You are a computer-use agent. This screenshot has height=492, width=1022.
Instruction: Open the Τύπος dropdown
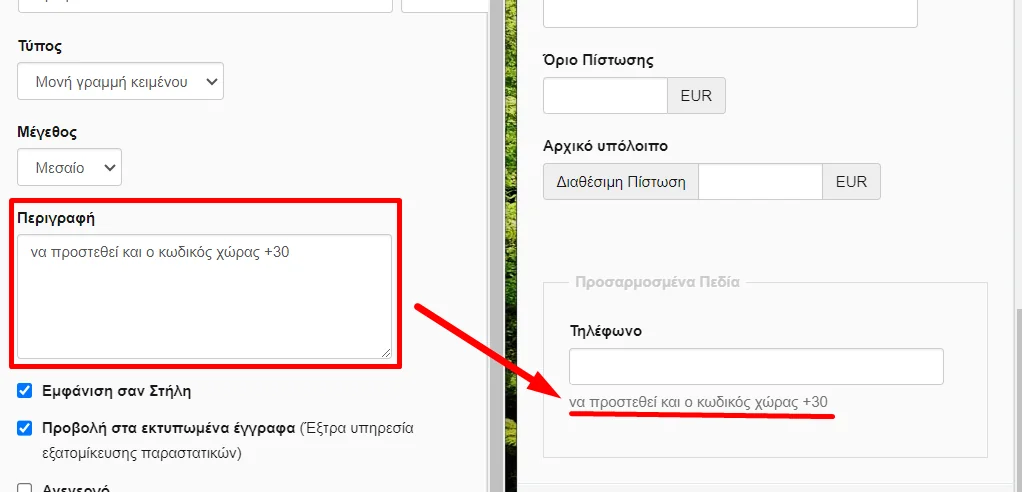point(120,82)
